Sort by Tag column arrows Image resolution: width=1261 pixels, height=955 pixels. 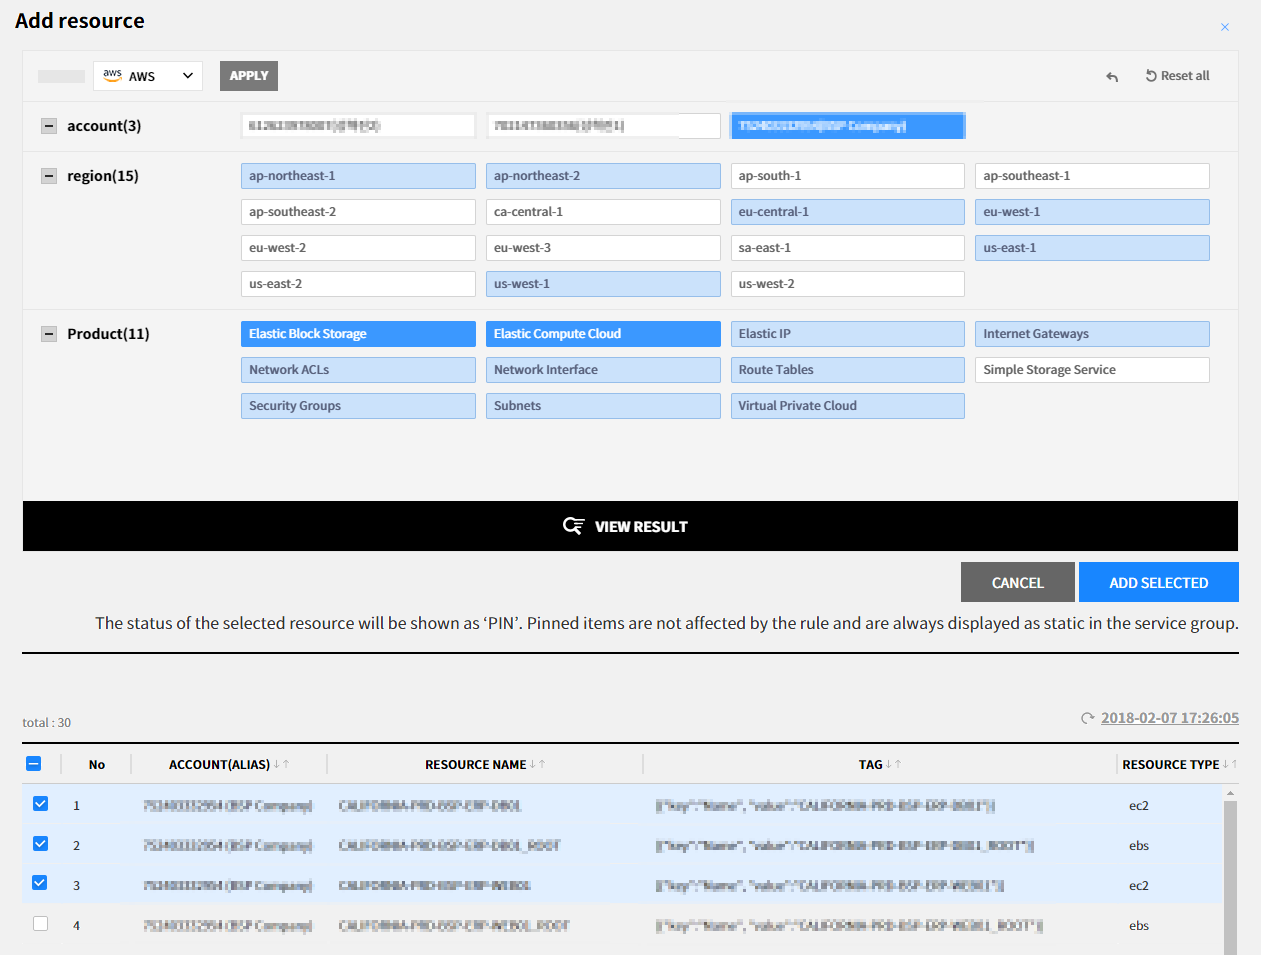[893, 765]
